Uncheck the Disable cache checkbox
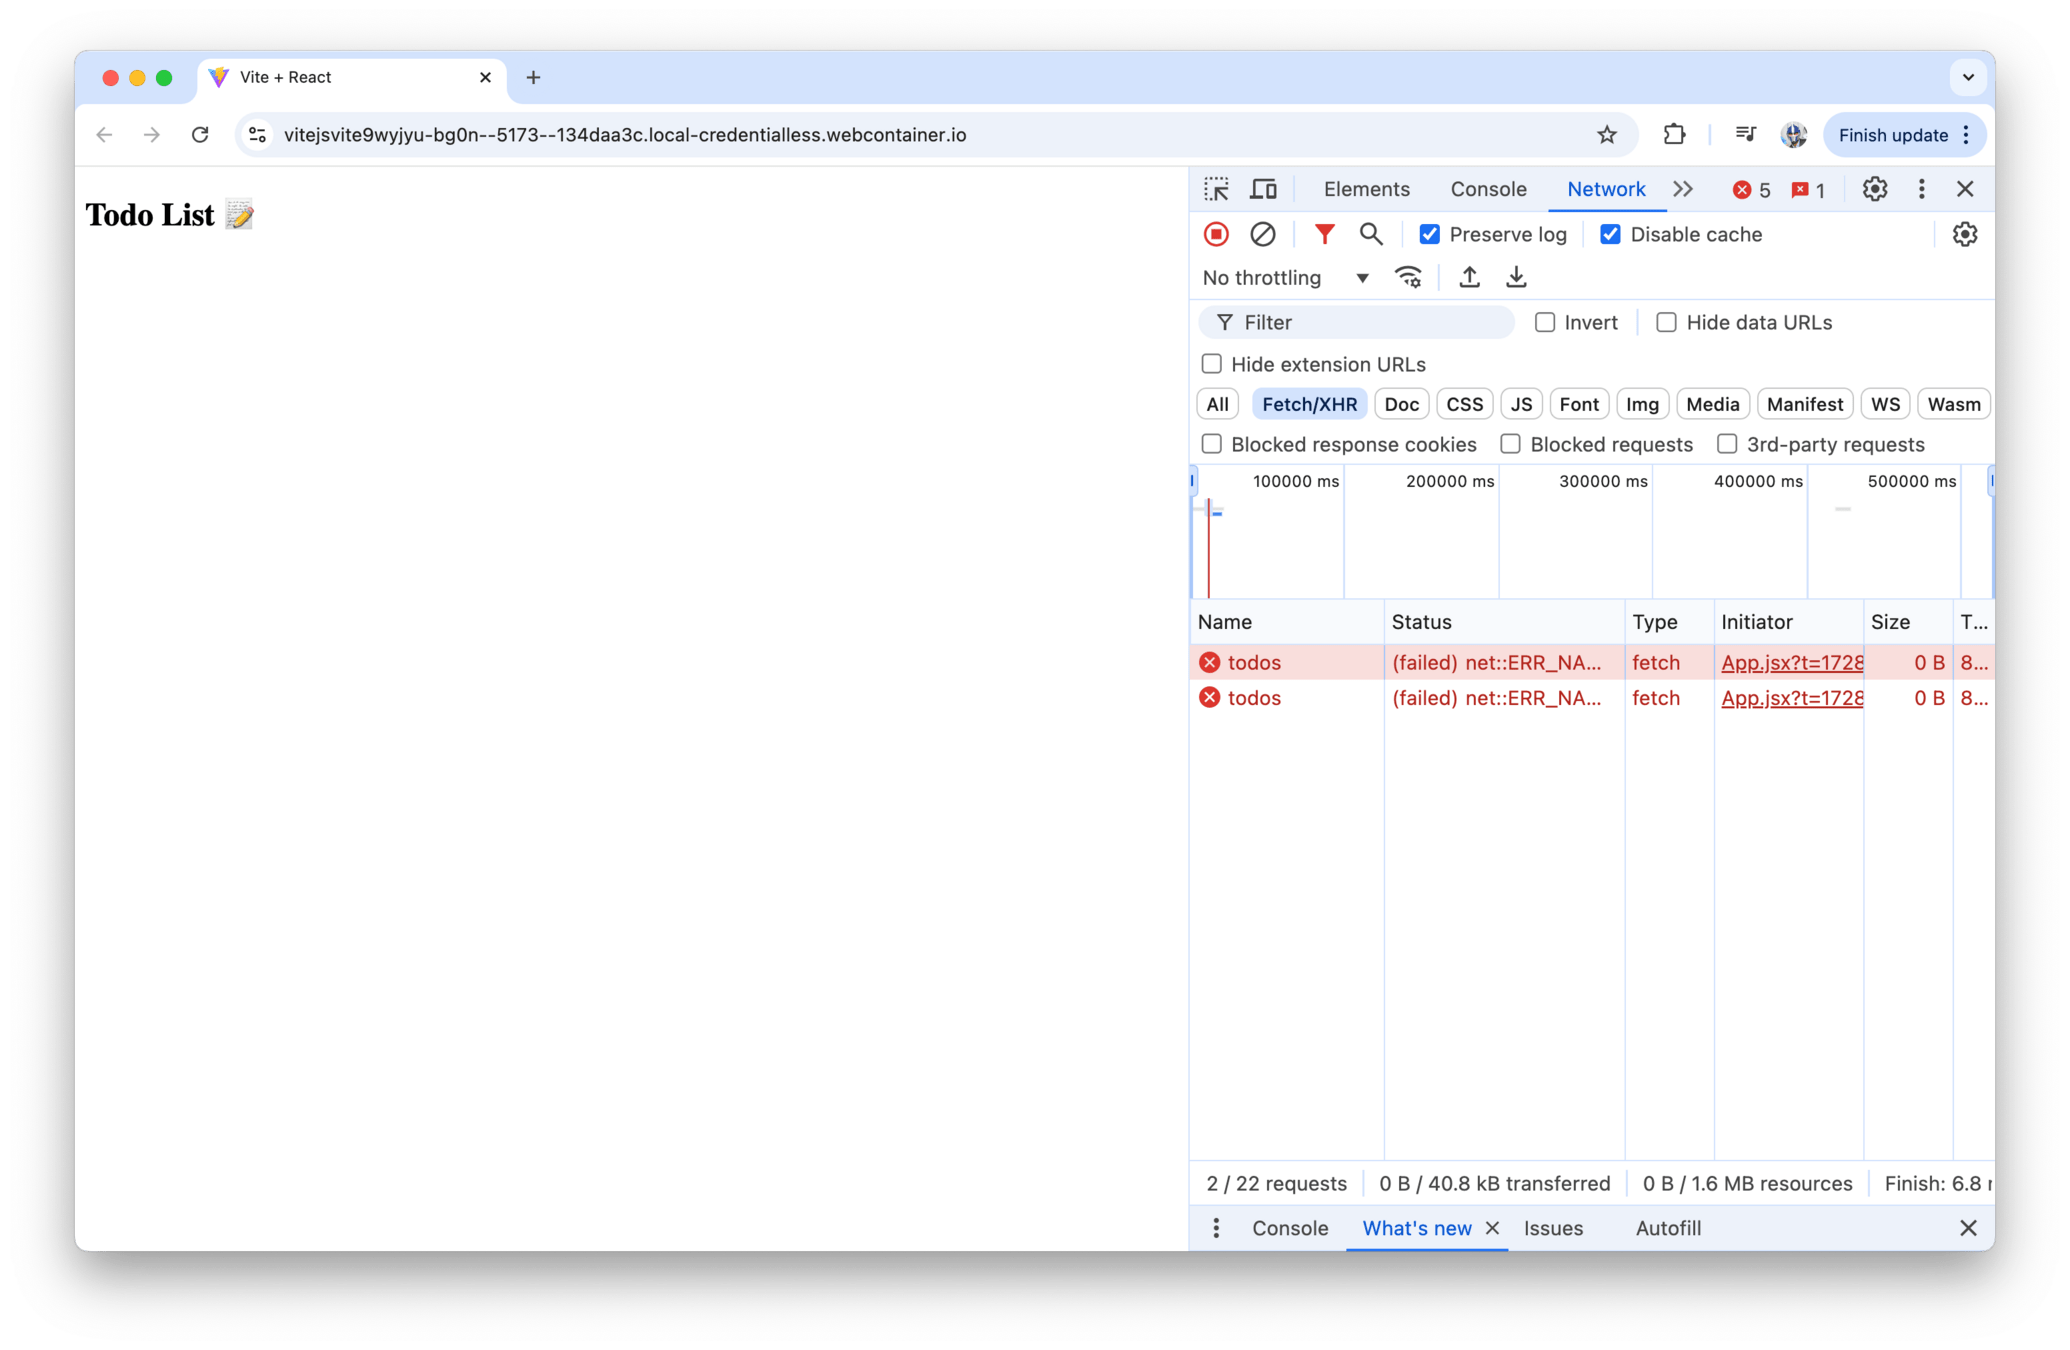 [1610, 234]
